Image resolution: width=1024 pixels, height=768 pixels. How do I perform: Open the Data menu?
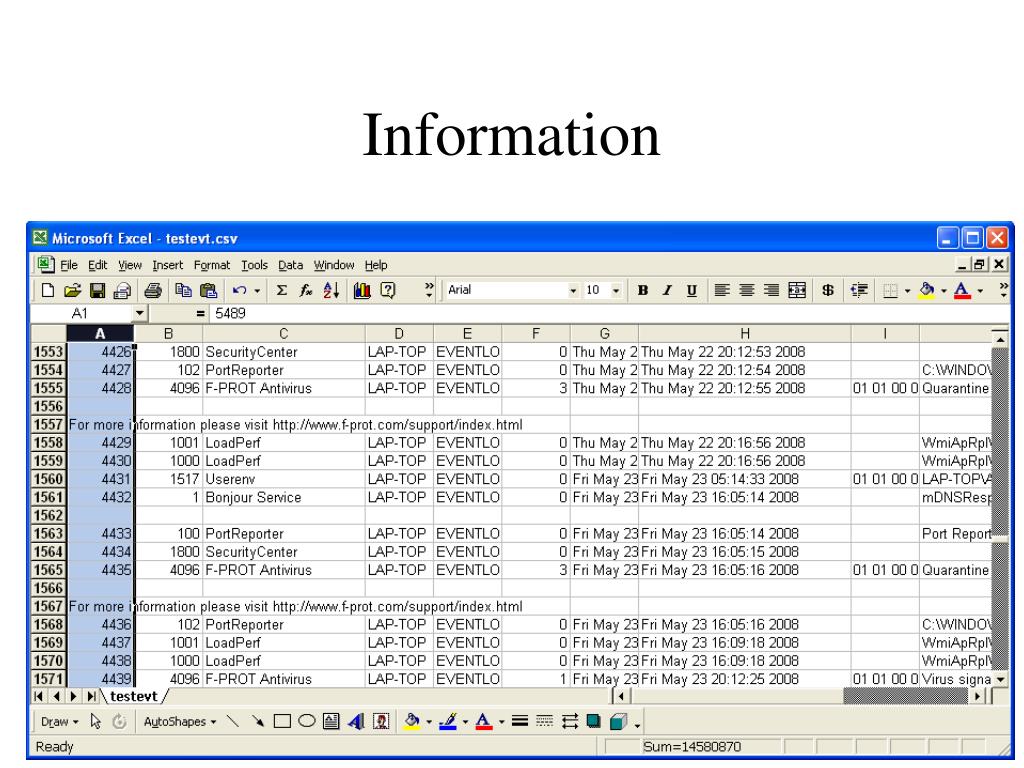[x=291, y=265]
